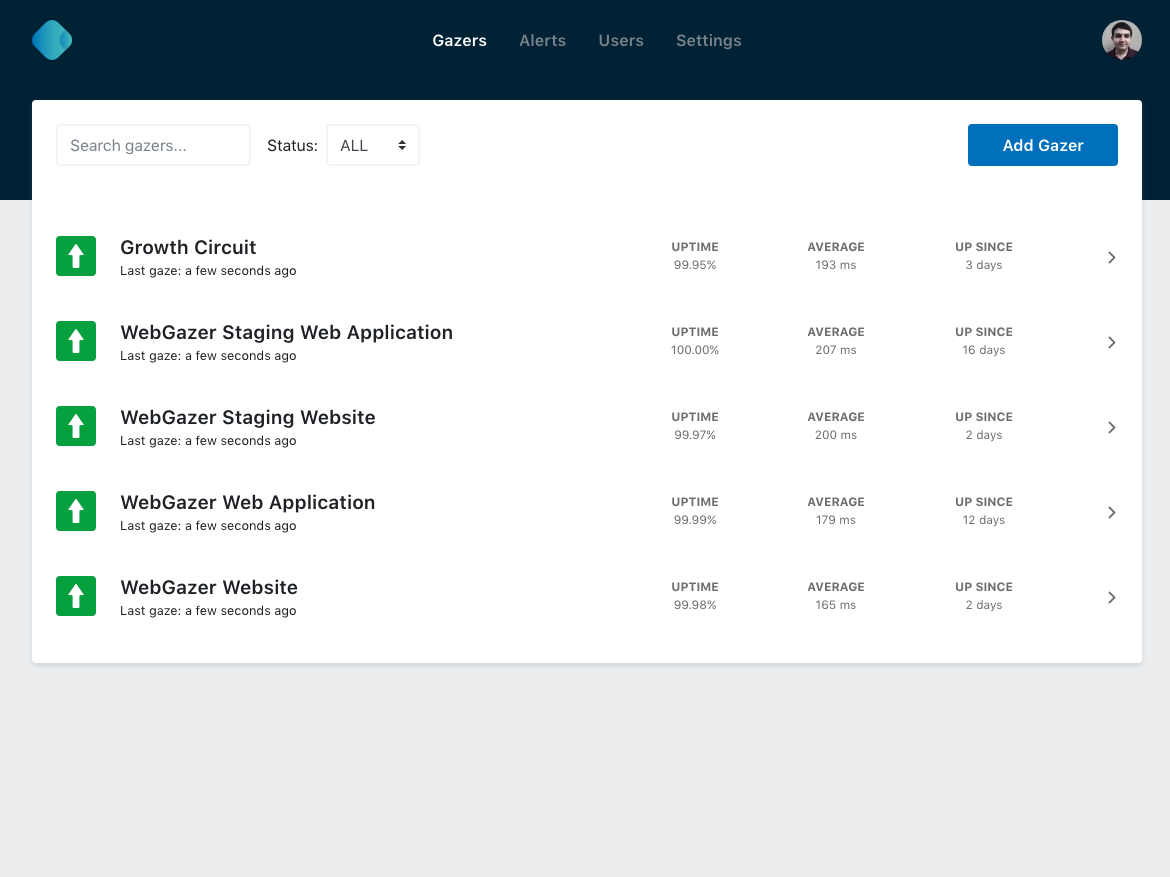This screenshot has height=877, width=1170.
Task: Open the Growth Circuit gazer title
Action: 188,247
